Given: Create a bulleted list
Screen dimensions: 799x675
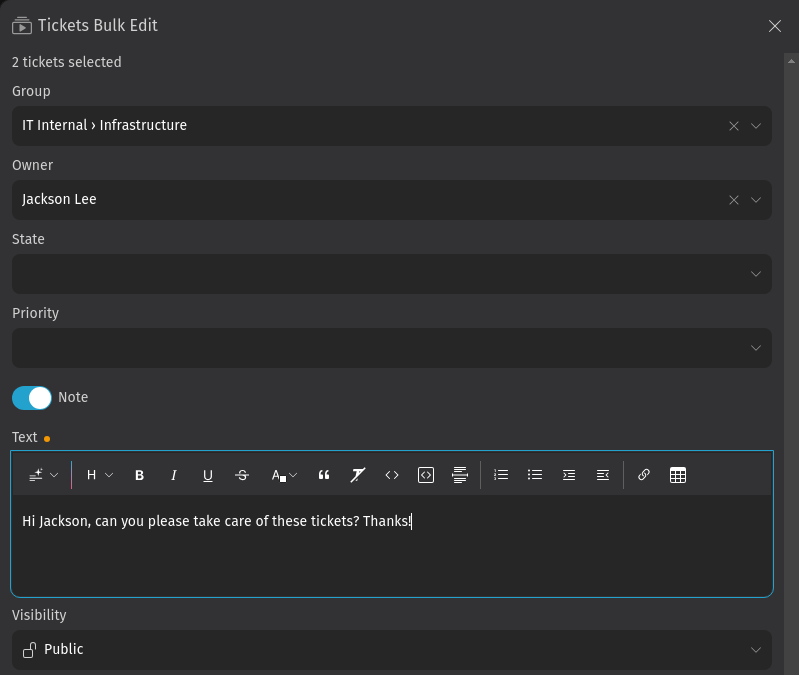Looking at the screenshot, I should point(535,475).
